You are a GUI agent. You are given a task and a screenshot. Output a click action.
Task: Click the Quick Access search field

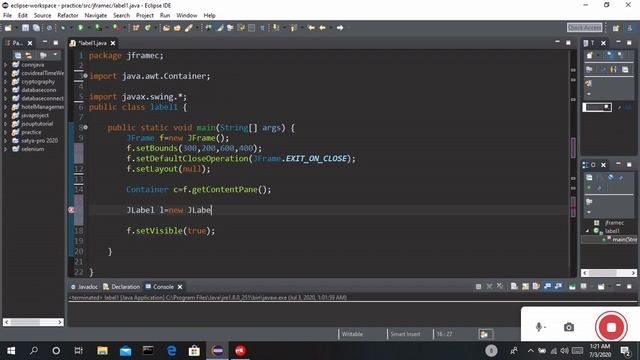[584, 28]
